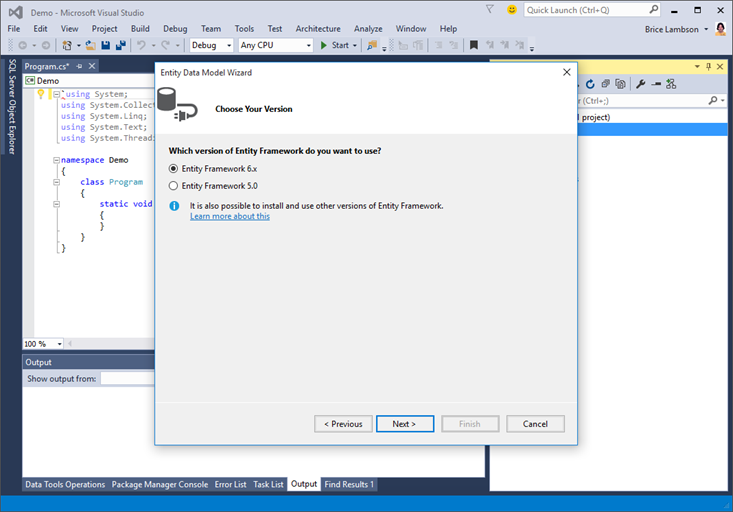The image size is (733, 512).
Task: Click the Undo arrow icon
Action: (x=141, y=45)
